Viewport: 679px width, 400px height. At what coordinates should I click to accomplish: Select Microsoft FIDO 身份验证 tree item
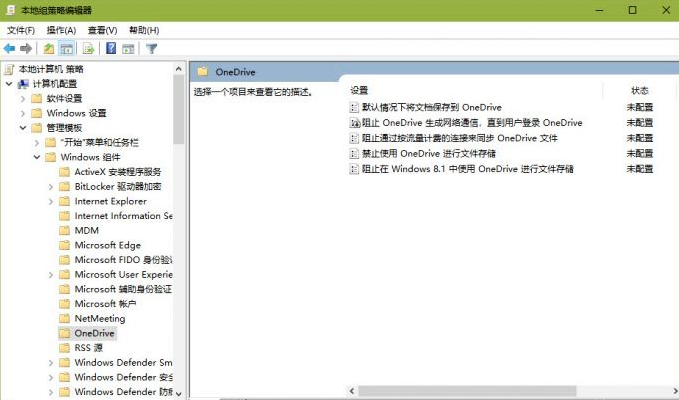[123, 260]
